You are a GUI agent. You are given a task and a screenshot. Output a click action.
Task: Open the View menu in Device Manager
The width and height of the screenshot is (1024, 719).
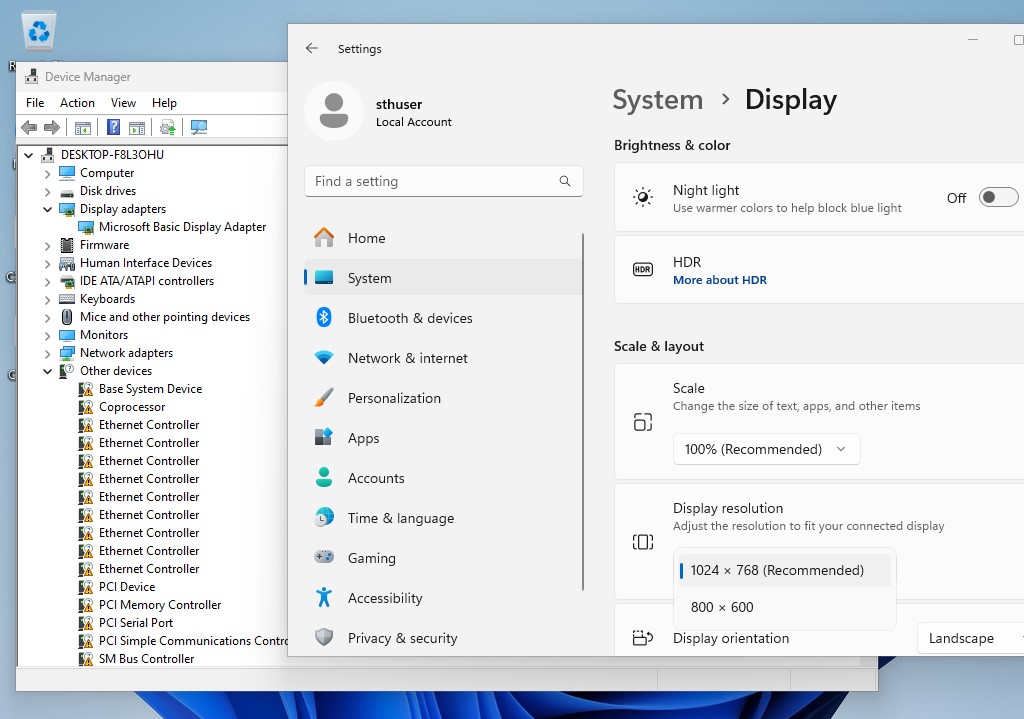pos(123,103)
